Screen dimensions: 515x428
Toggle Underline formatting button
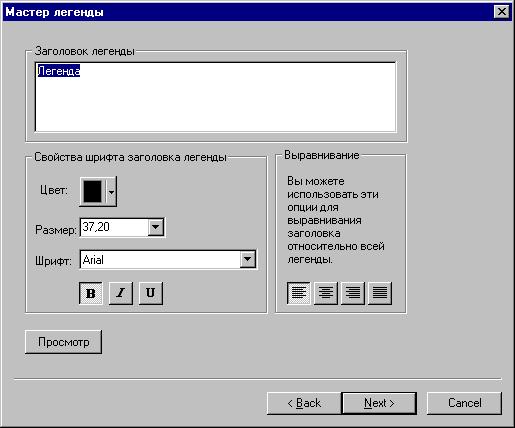[151, 293]
